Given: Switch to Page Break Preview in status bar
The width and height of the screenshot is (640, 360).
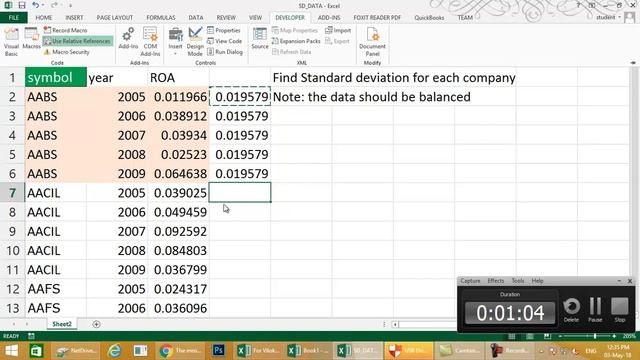Looking at the screenshot, I should point(547,336).
